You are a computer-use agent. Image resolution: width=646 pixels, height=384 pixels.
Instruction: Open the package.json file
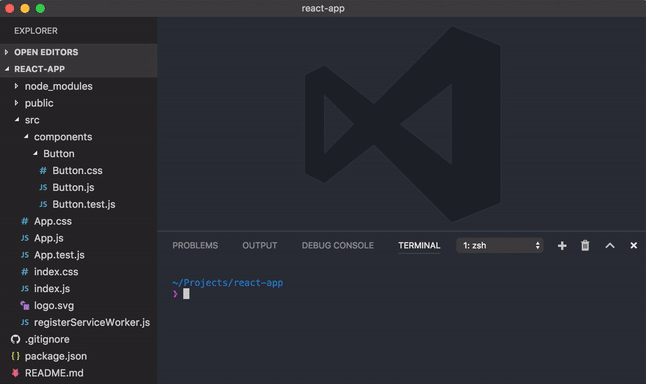coord(56,356)
